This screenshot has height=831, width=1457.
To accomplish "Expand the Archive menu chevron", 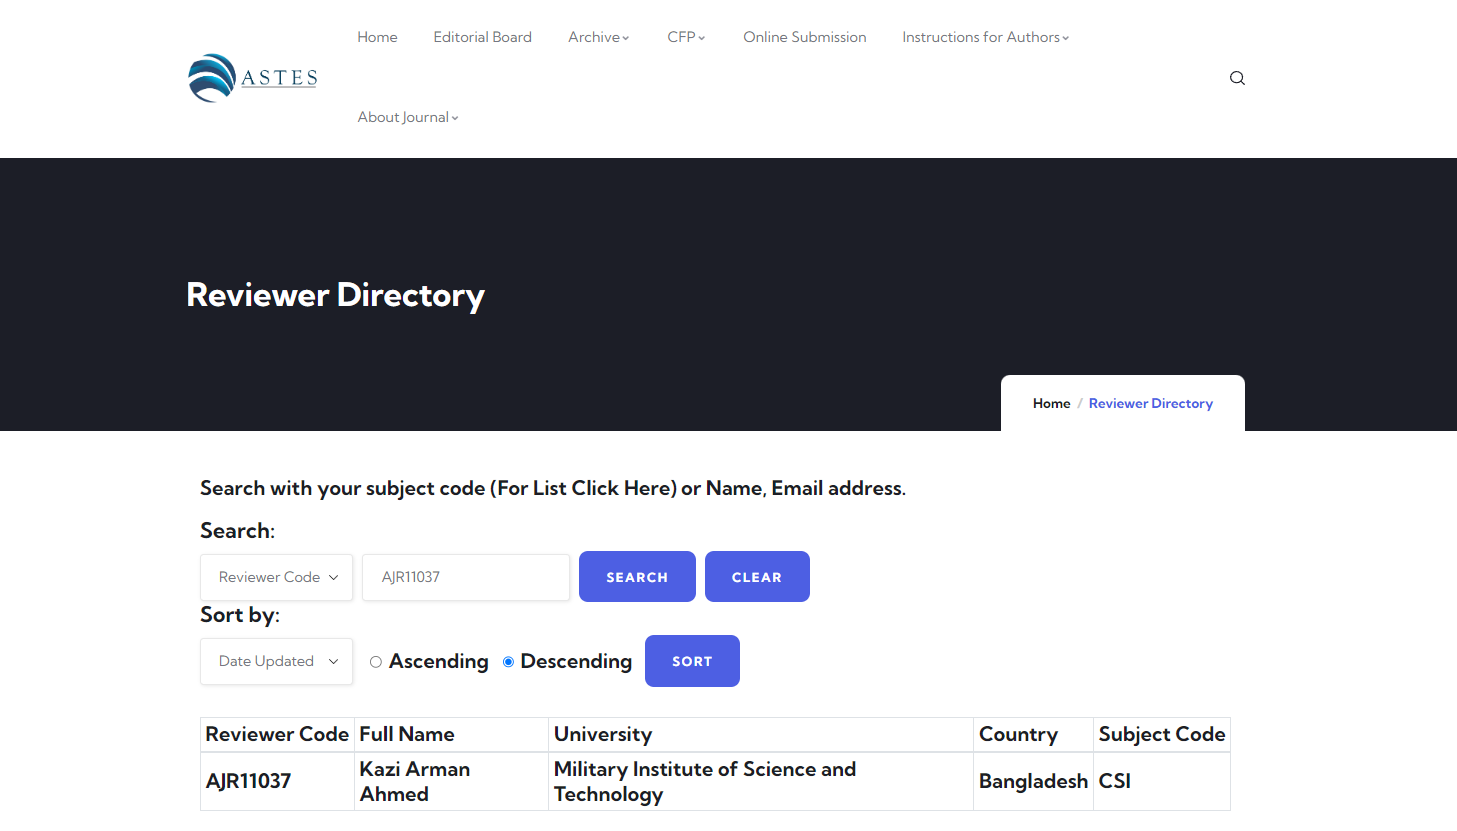I will click(x=626, y=37).
